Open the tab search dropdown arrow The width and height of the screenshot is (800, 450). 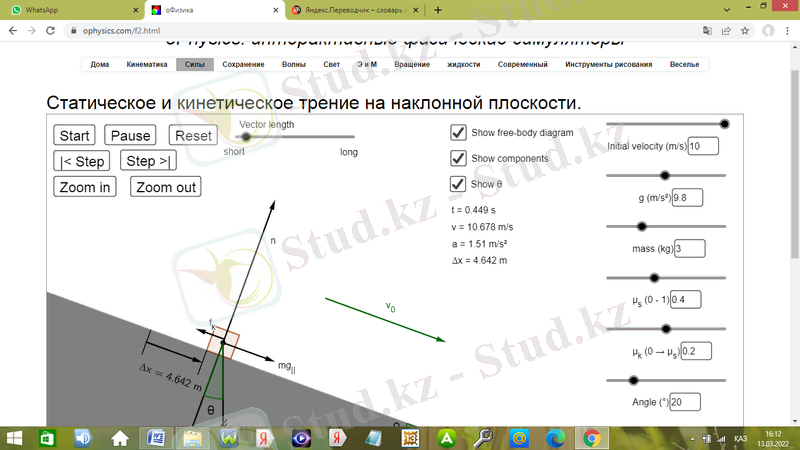tap(727, 10)
